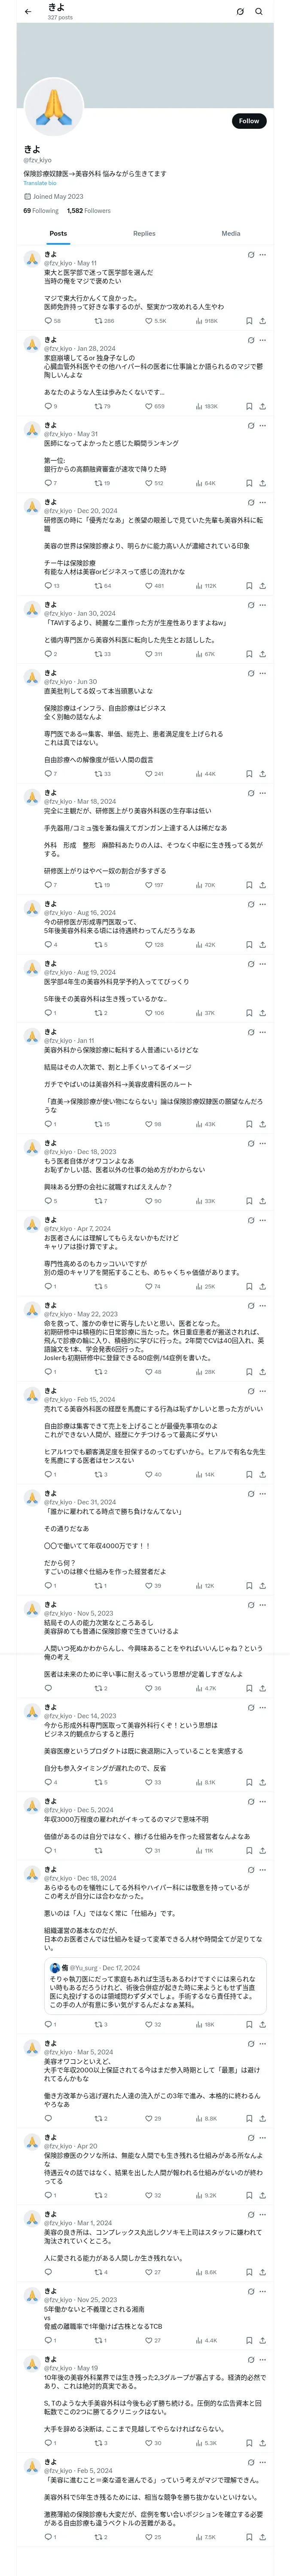Screen dimensions: 290x2576
Task: Open more options for Mar 18, 2024 post
Action: [263, 793]
